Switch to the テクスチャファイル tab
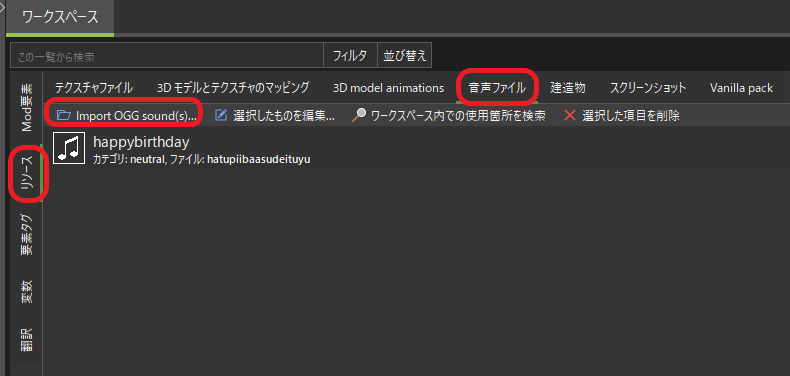 tap(94, 88)
